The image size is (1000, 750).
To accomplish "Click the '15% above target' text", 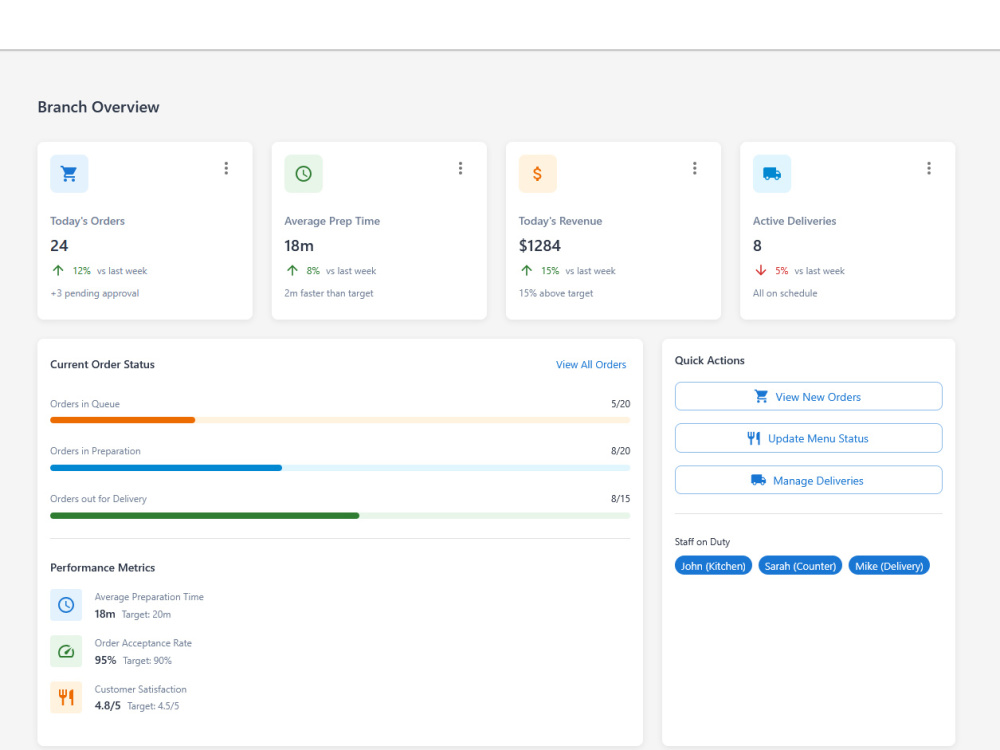I will pos(555,293).
